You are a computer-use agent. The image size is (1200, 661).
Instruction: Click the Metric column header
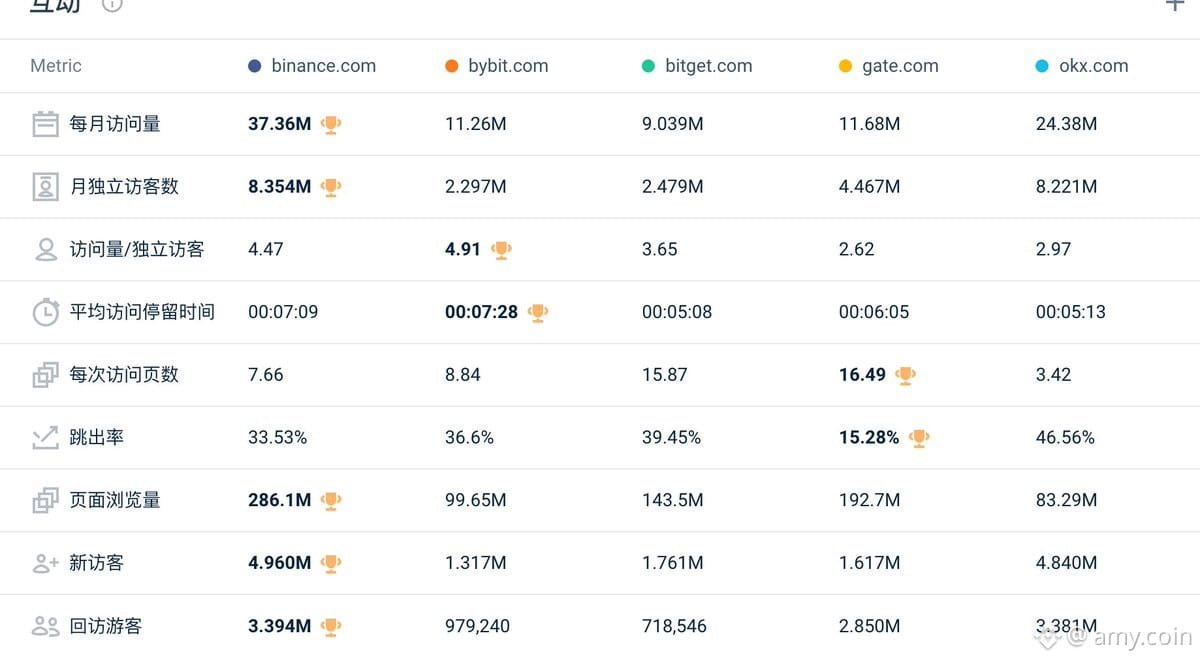tap(56, 66)
